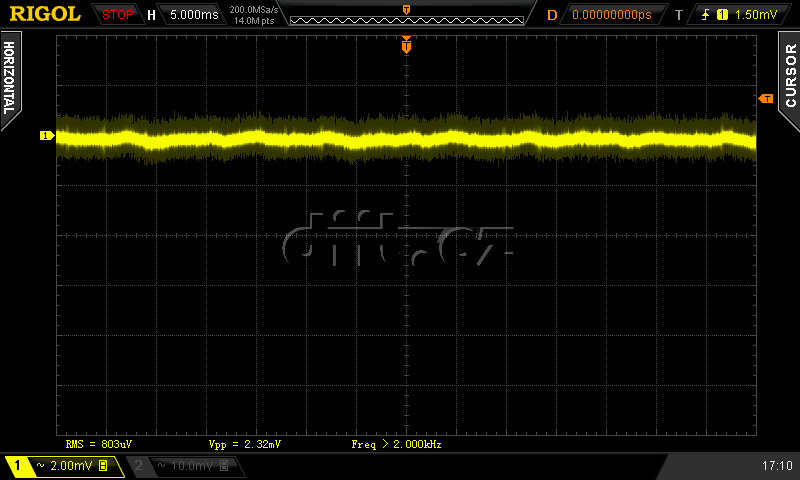Viewport: 800px width, 480px height.
Task: Click the orange trigger level marker on right edge
Action: coord(766,98)
